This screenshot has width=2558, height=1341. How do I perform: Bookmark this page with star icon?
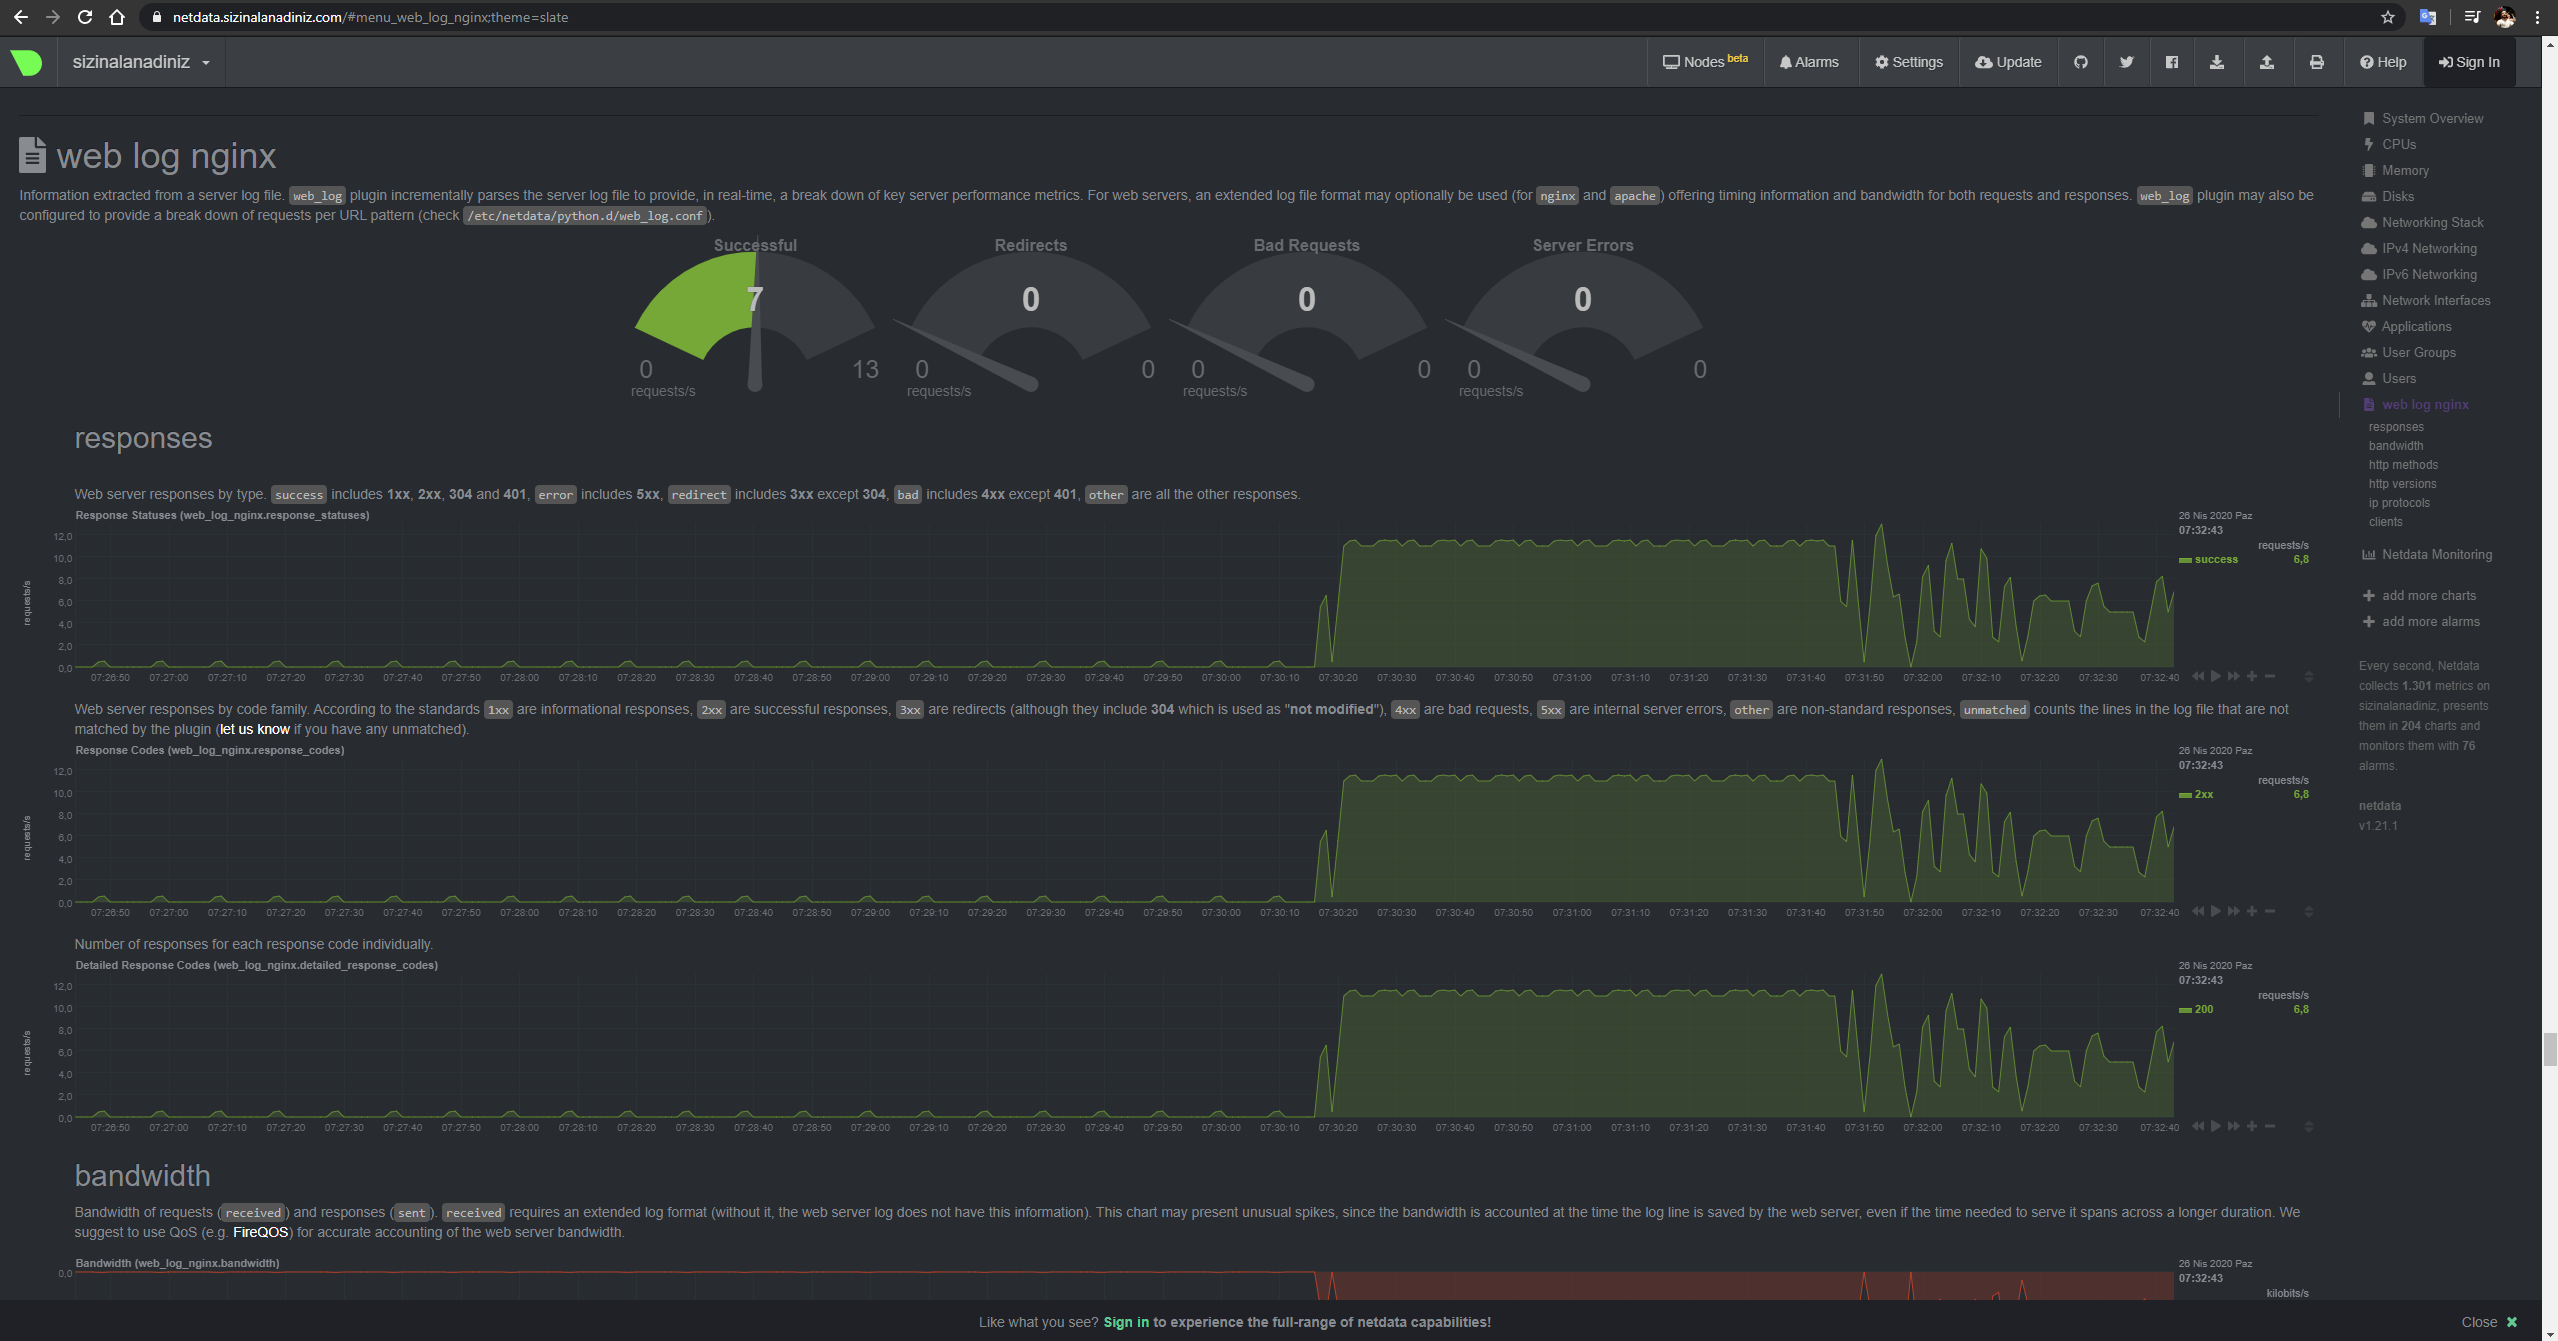(x=2388, y=17)
